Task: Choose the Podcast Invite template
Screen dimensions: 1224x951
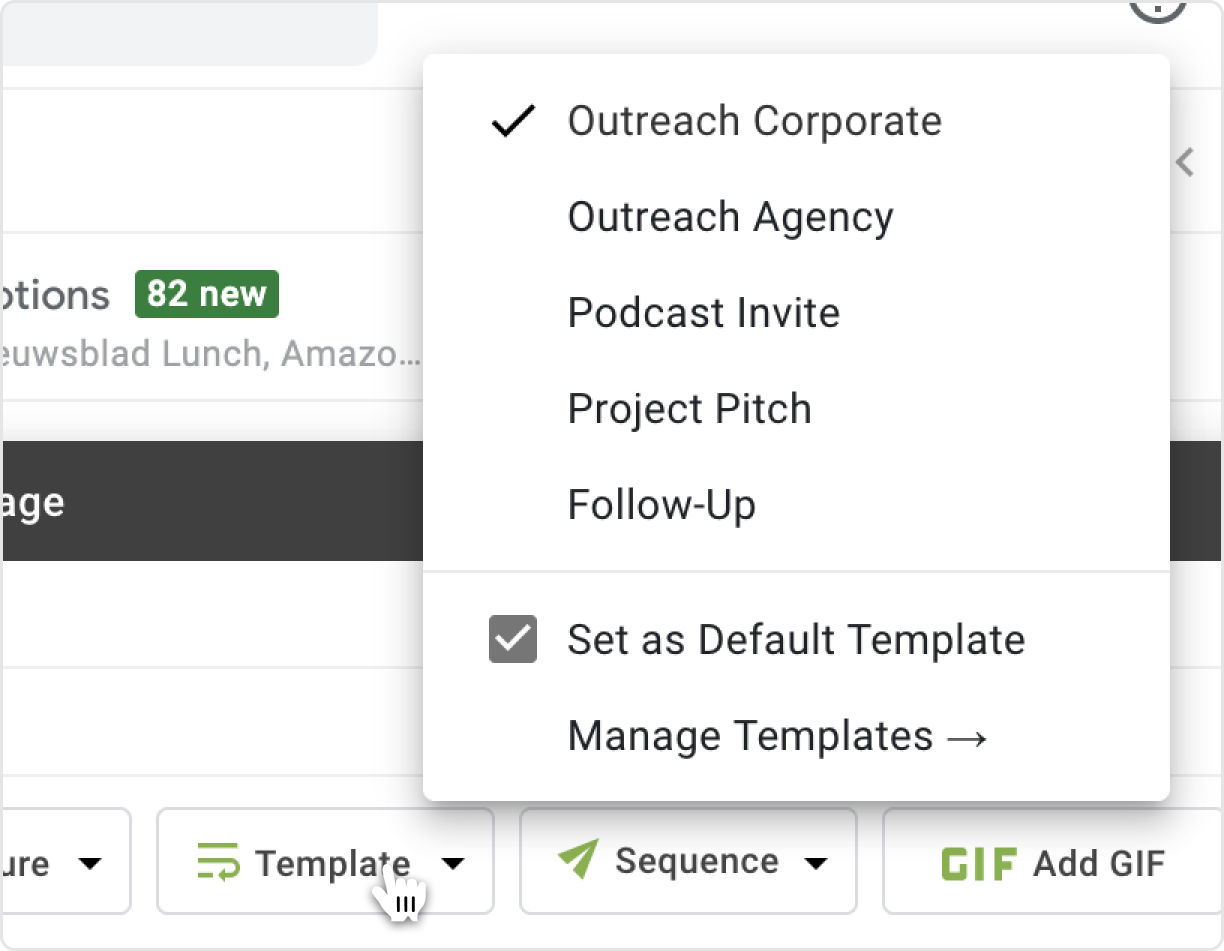Action: [703, 313]
